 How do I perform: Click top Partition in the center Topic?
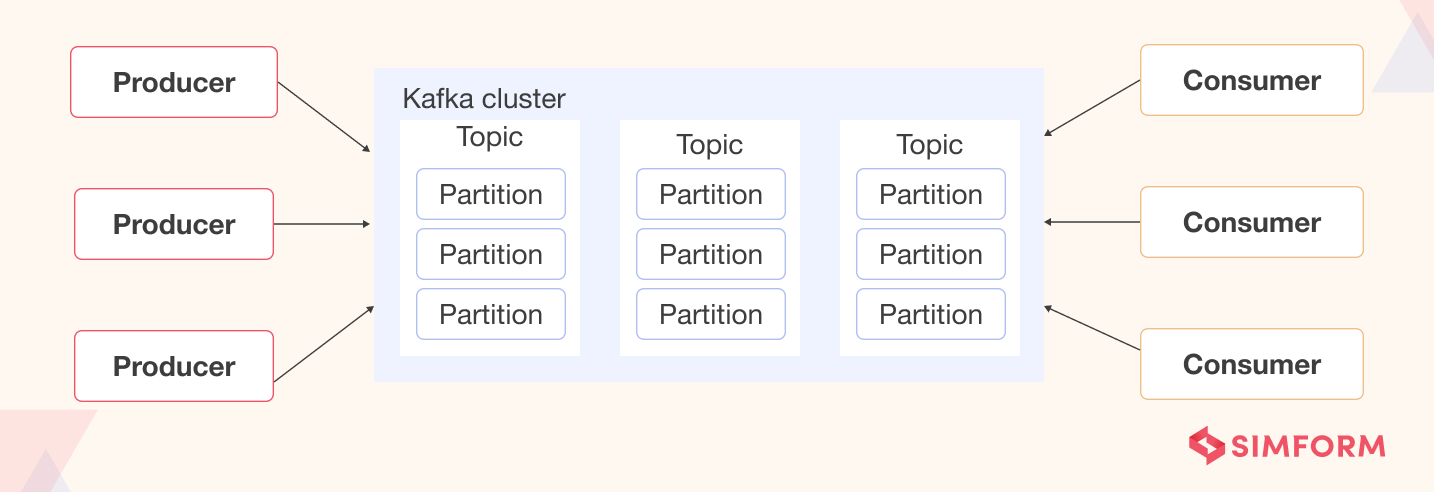point(711,194)
